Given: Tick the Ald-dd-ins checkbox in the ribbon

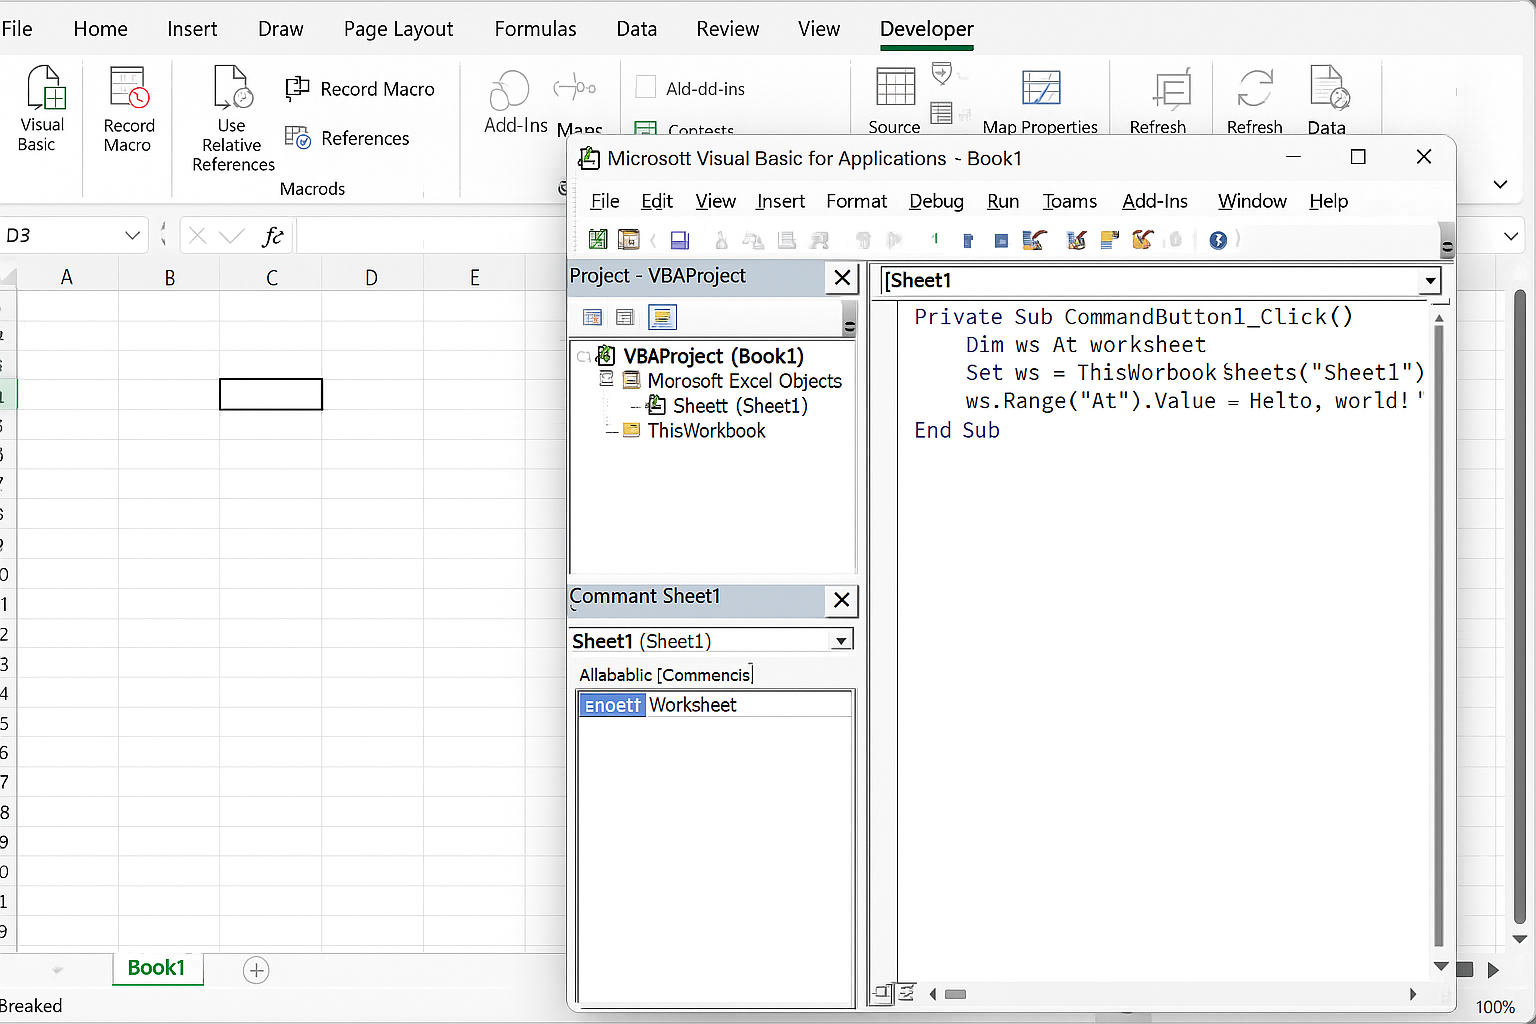Looking at the screenshot, I should point(646,88).
